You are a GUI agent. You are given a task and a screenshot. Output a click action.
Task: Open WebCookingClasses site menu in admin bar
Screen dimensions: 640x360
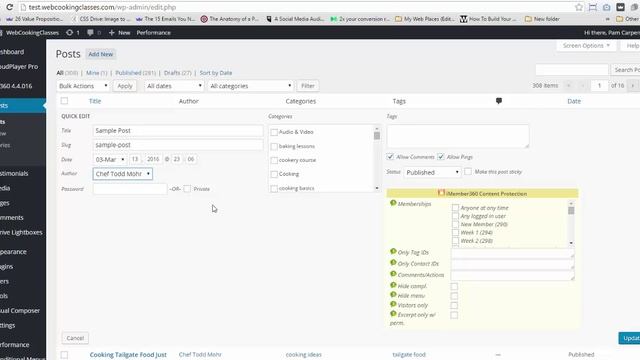32,32
